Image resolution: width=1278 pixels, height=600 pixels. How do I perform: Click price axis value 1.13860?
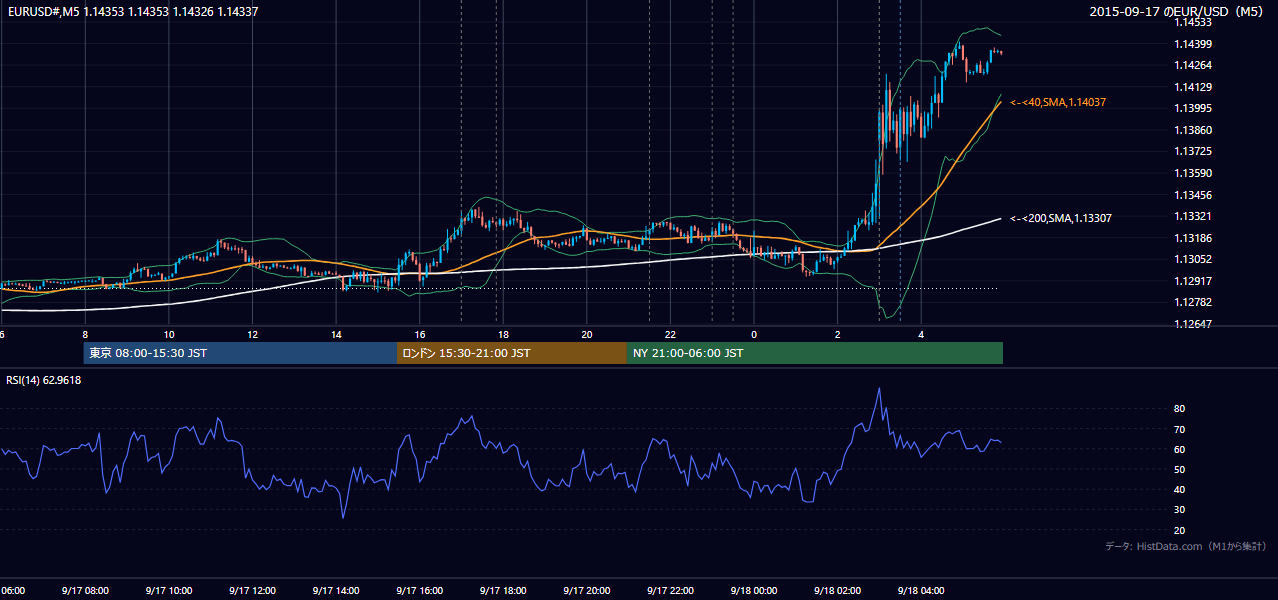pyautogui.click(x=1194, y=131)
